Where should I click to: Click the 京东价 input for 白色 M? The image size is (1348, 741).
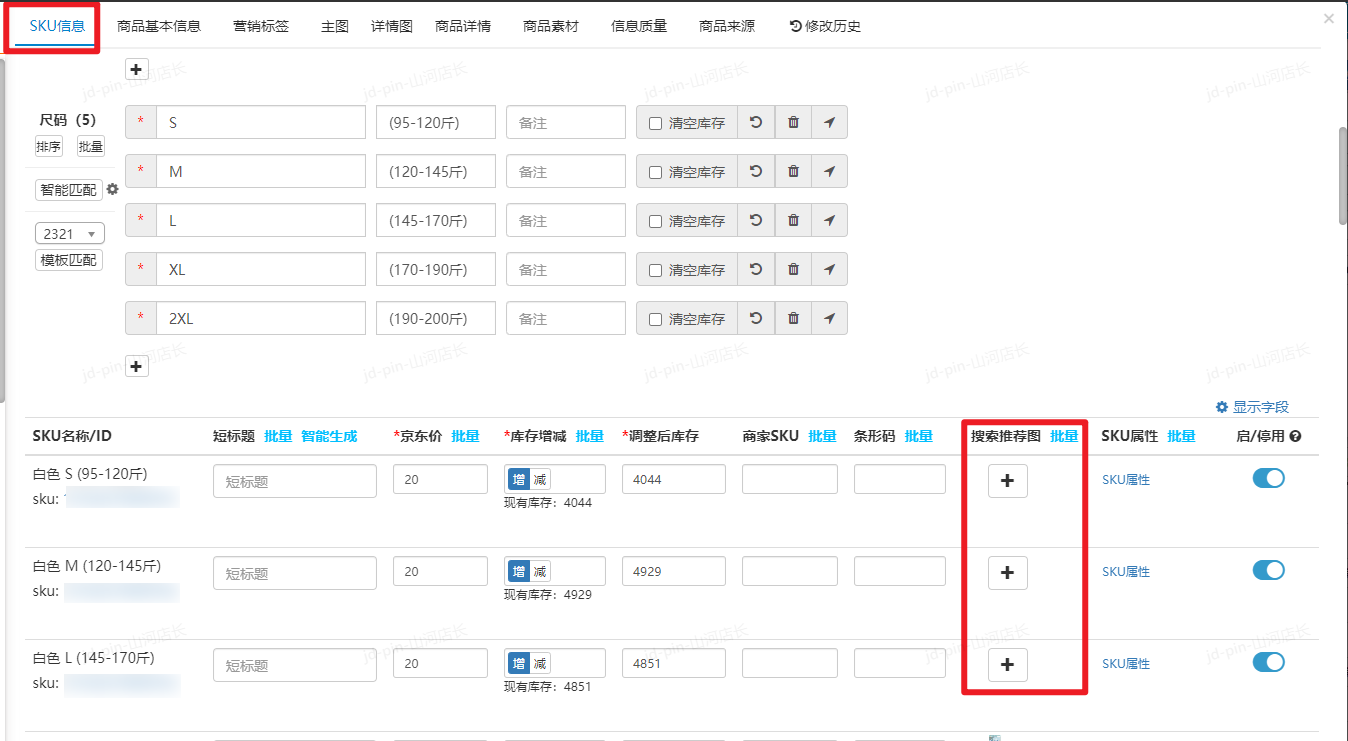[x=440, y=572]
